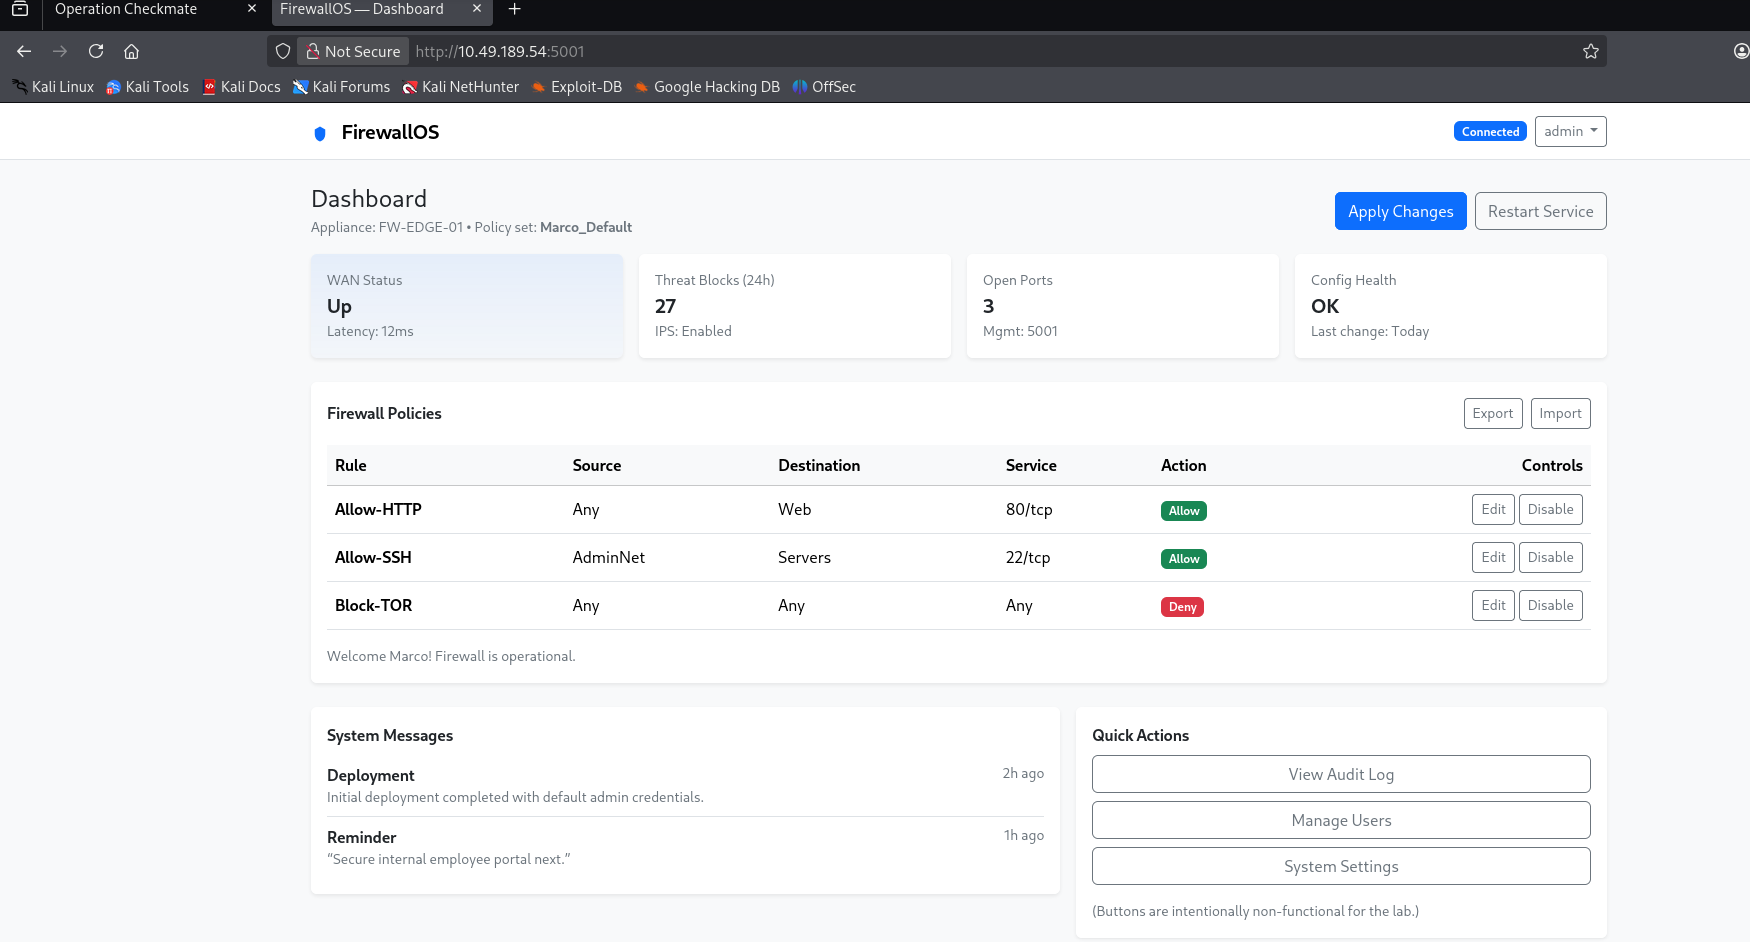Click the Allow badge for Allow-SSH
The height and width of the screenshot is (942, 1750).
click(x=1184, y=559)
